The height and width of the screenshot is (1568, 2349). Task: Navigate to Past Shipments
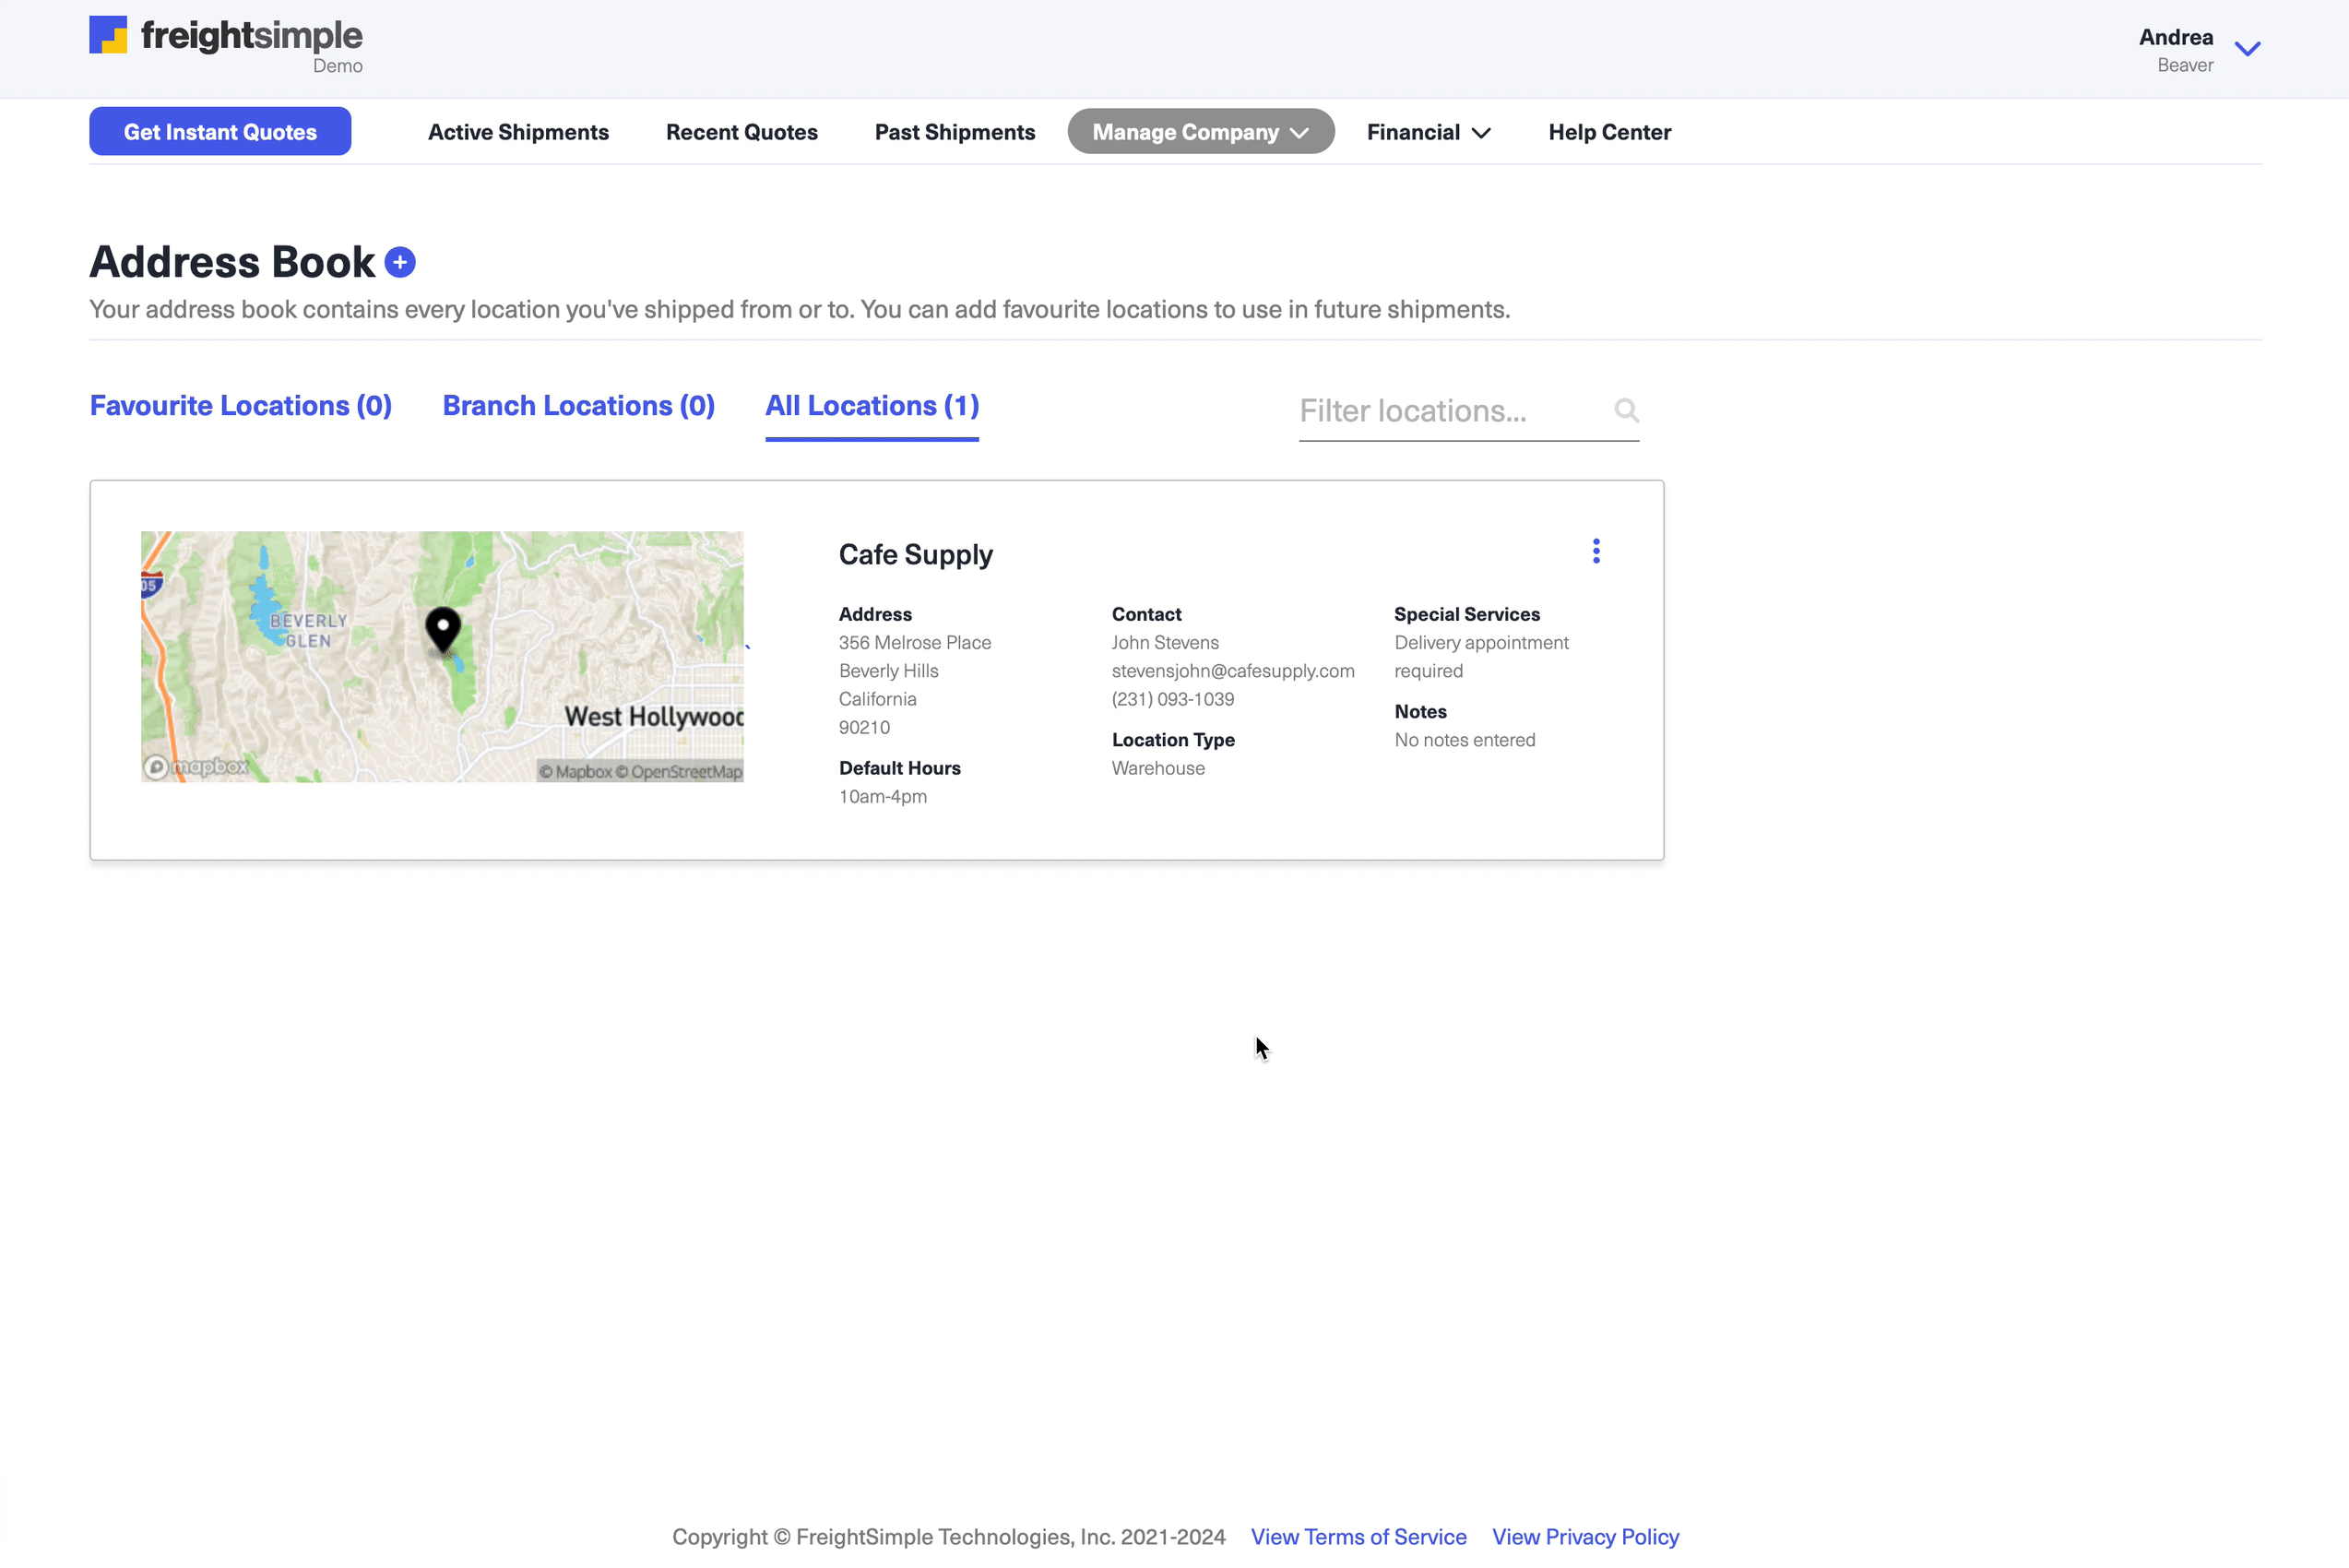(x=954, y=132)
